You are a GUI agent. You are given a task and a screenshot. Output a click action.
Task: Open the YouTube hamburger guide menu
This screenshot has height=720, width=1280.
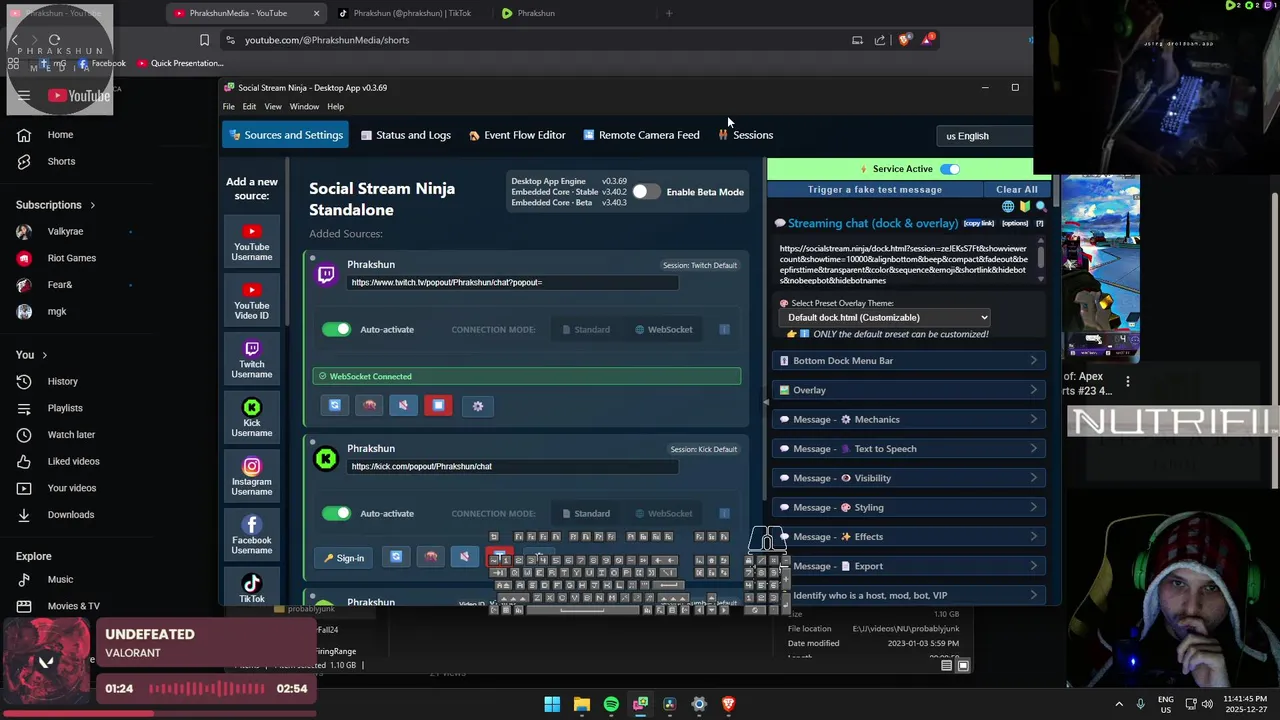[x=24, y=96]
